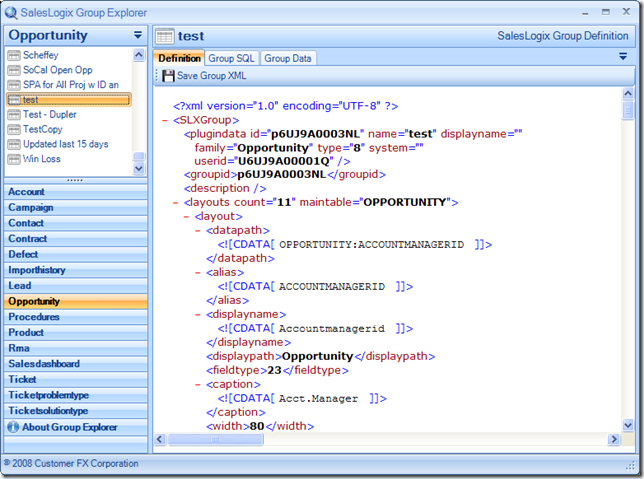The width and height of the screenshot is (644, 479).
Task: Open the Ticketsolutiontype section
Action: 76,410
